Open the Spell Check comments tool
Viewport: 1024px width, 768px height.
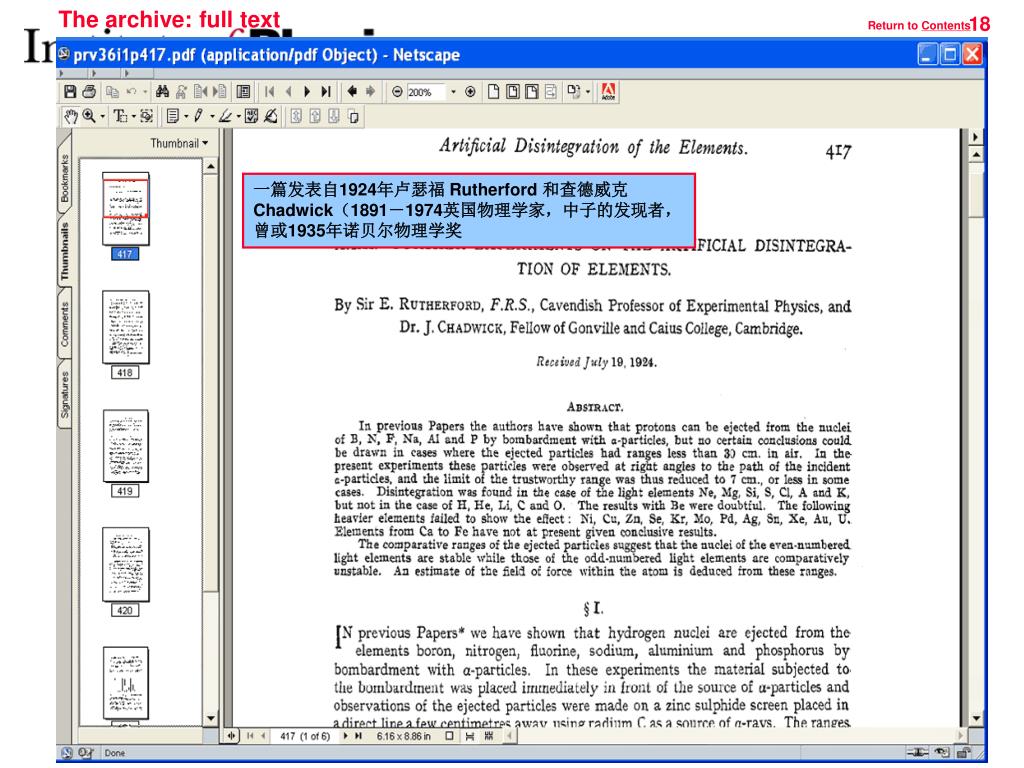251,117
